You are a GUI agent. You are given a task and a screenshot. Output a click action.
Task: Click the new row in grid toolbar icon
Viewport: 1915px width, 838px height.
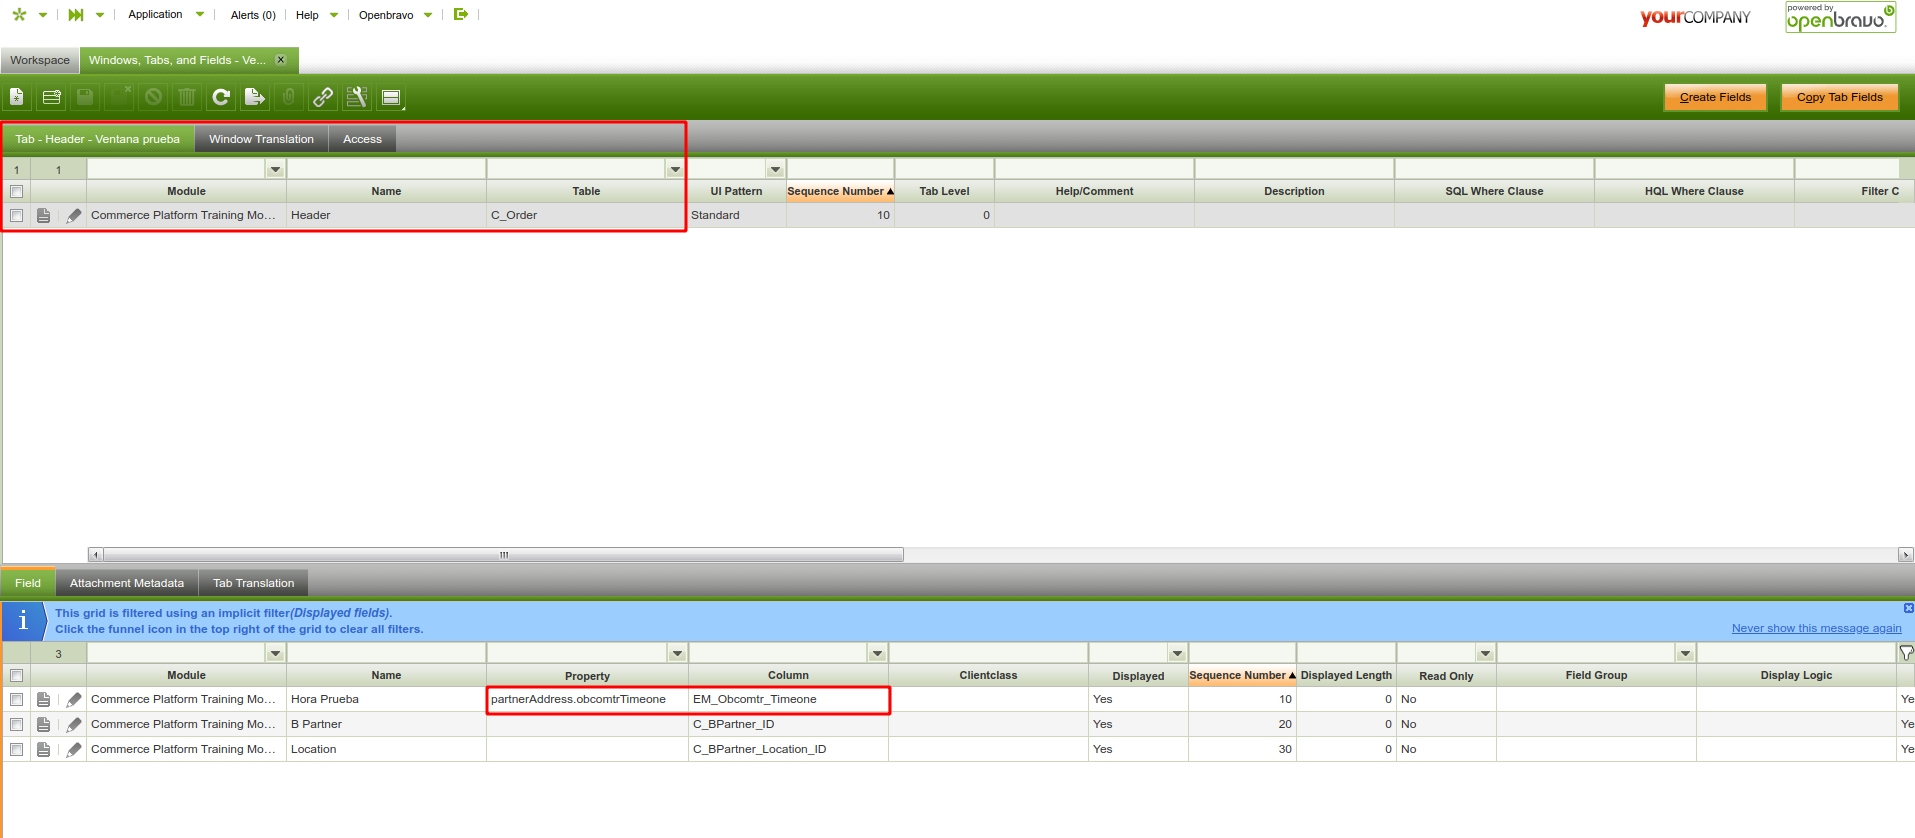pos(51,97)
